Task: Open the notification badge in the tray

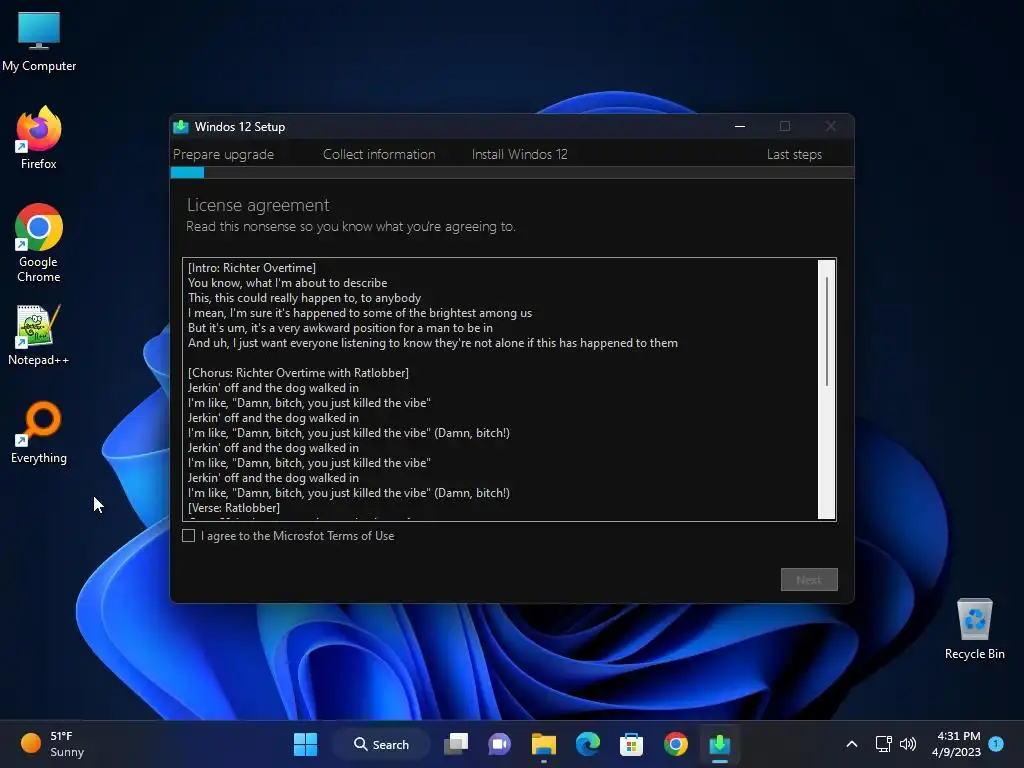Action: click(x=996, y=744)
